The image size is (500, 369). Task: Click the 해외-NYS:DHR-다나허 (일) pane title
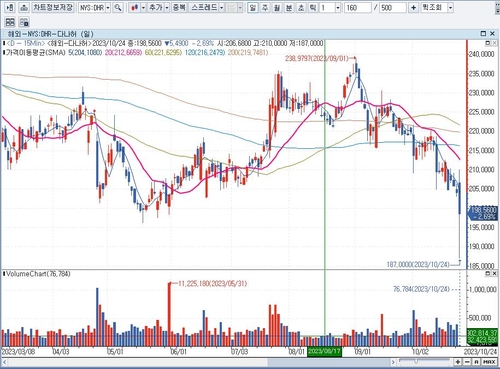click(51, 34)
